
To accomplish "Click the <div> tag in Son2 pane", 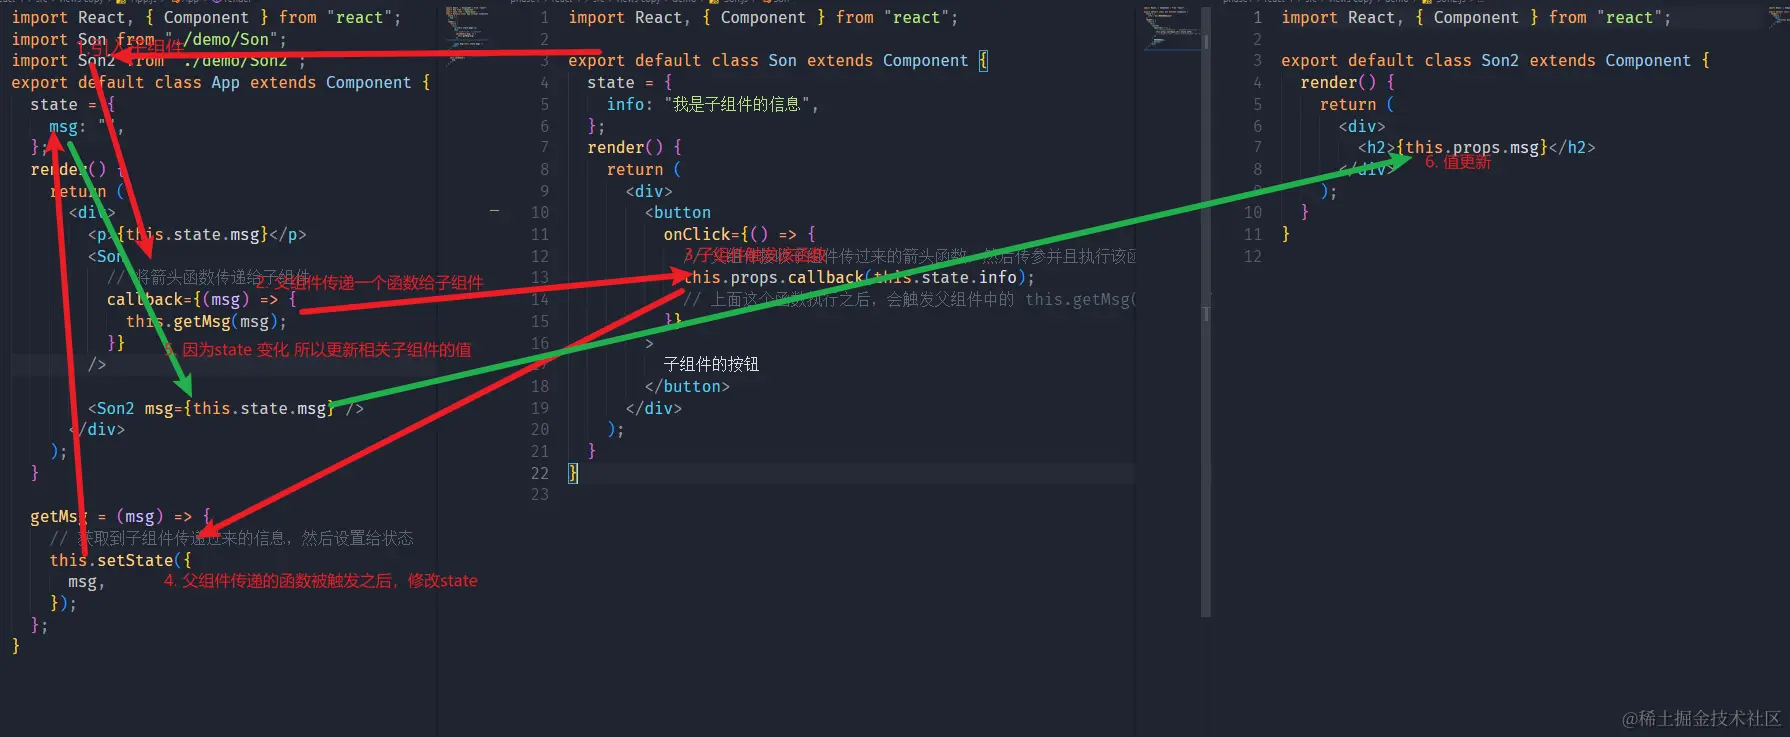I will coord(1362,126).
